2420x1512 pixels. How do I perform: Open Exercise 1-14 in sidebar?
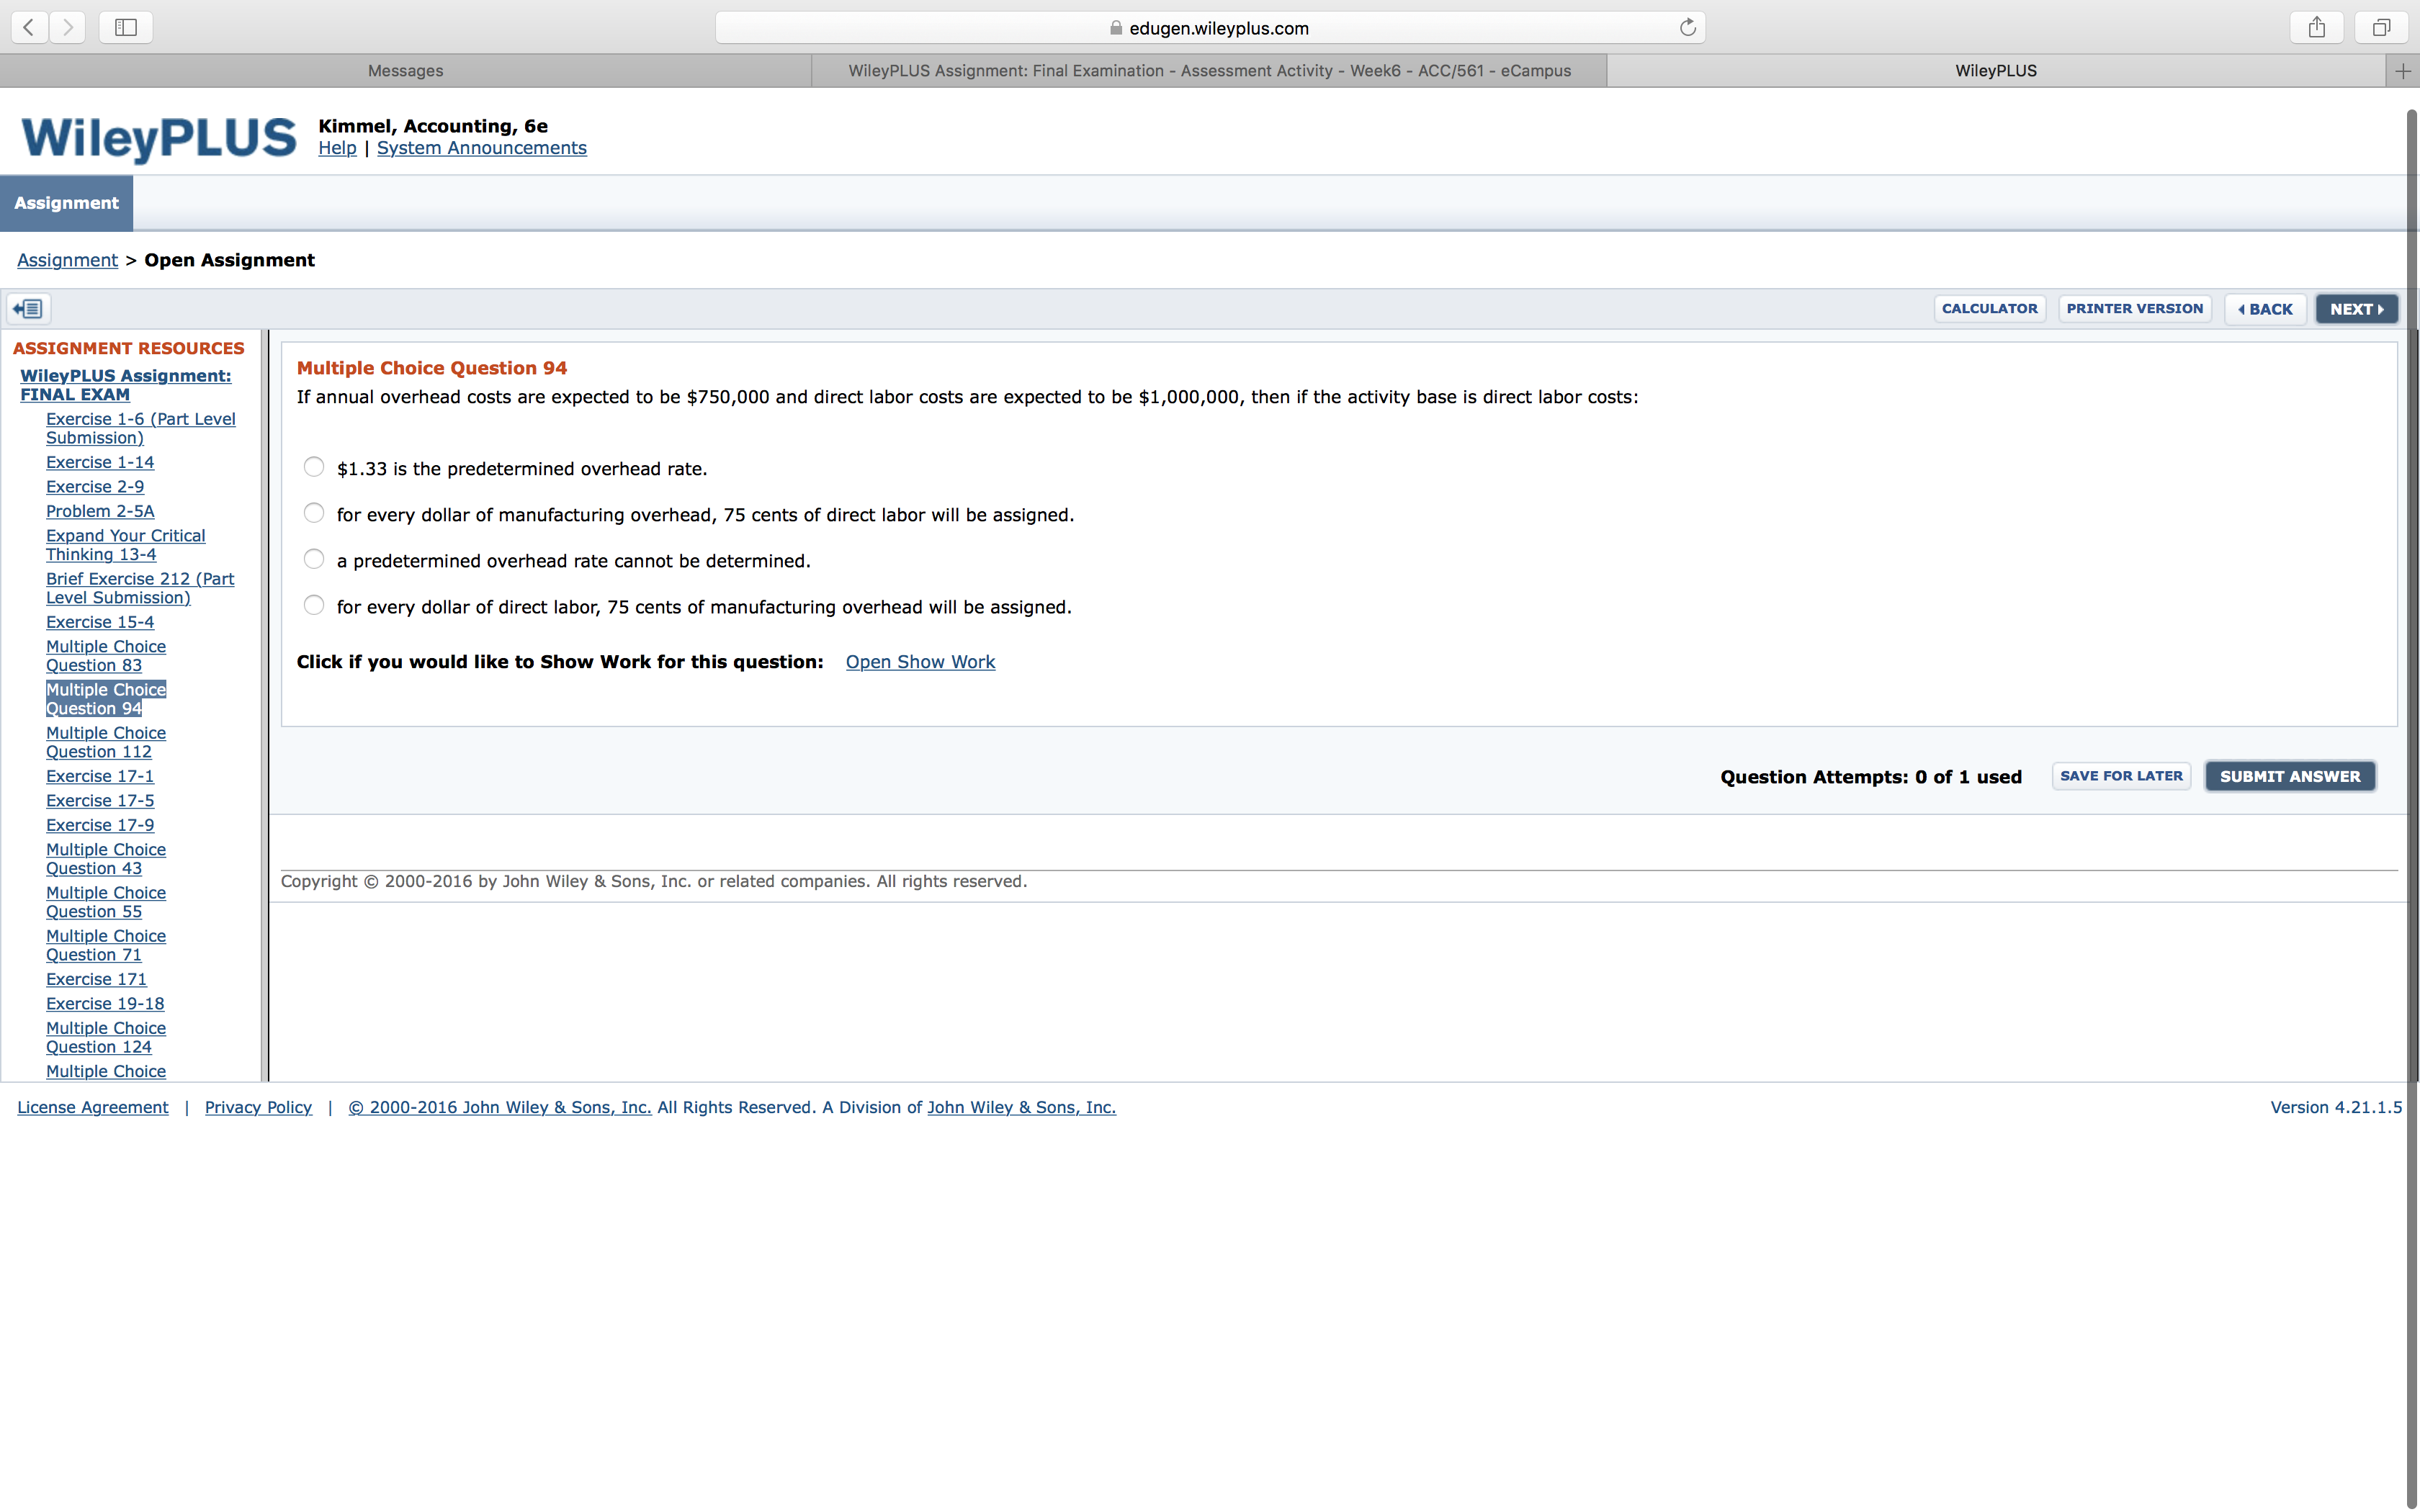(x=100, y=462)
